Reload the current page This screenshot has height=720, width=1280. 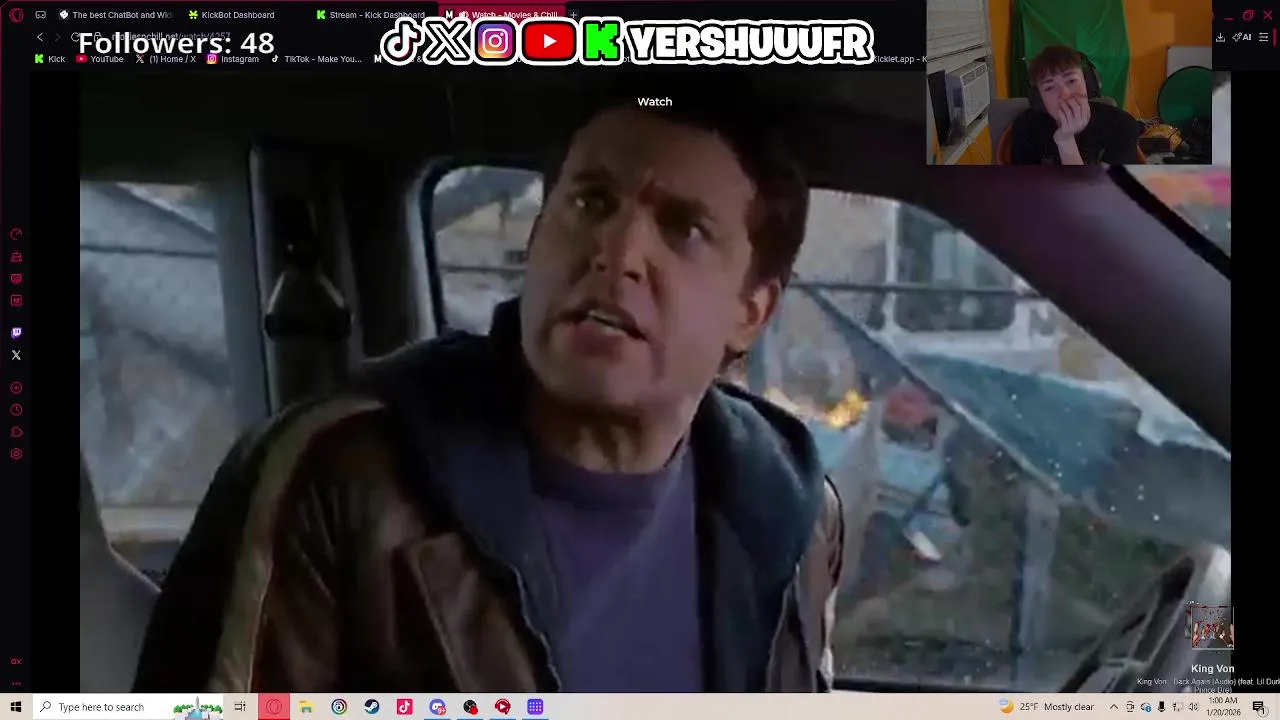point(75,37)
